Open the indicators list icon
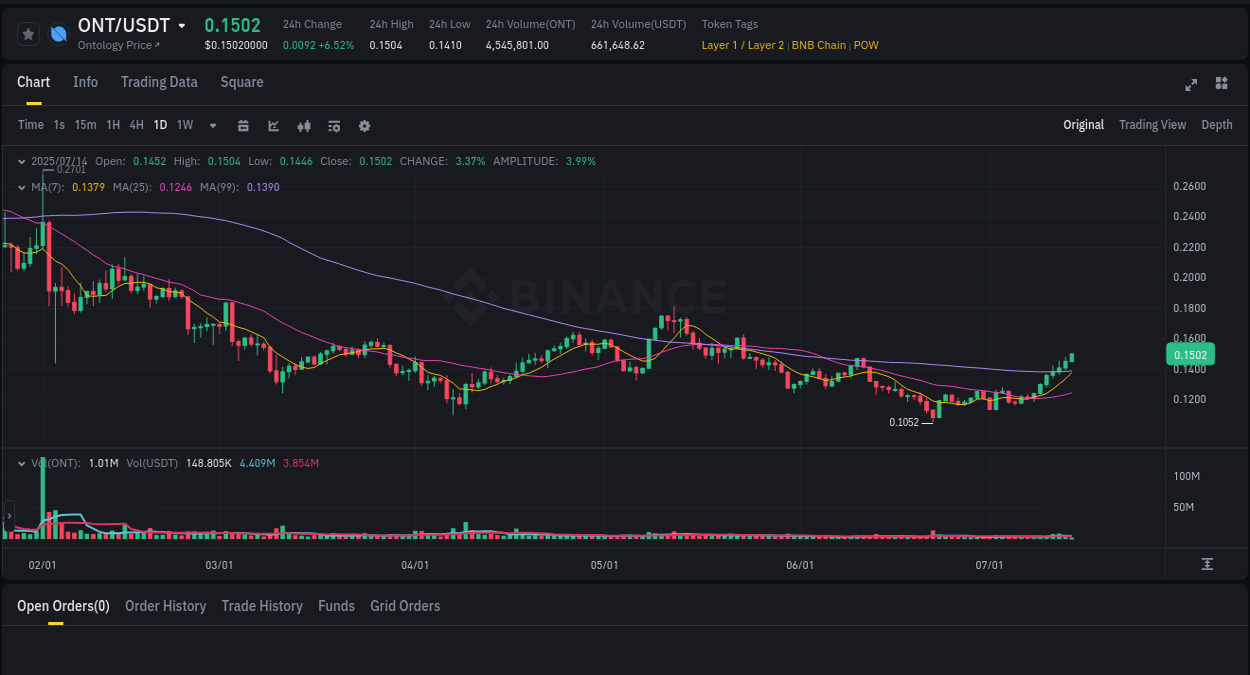 (334, 125)
